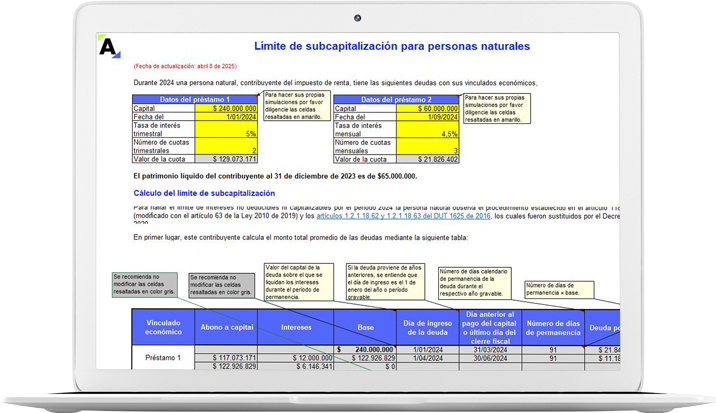Screen dimensions: 716x413
Task: Click the "Número de días calendario" comment box
Action: 474,283
